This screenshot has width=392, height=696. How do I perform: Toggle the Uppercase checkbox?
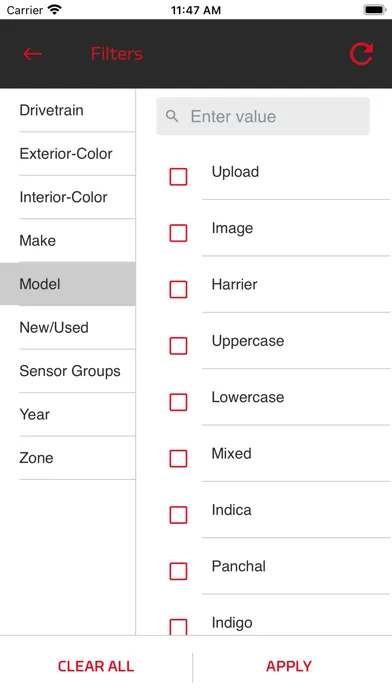pos(178,346)
